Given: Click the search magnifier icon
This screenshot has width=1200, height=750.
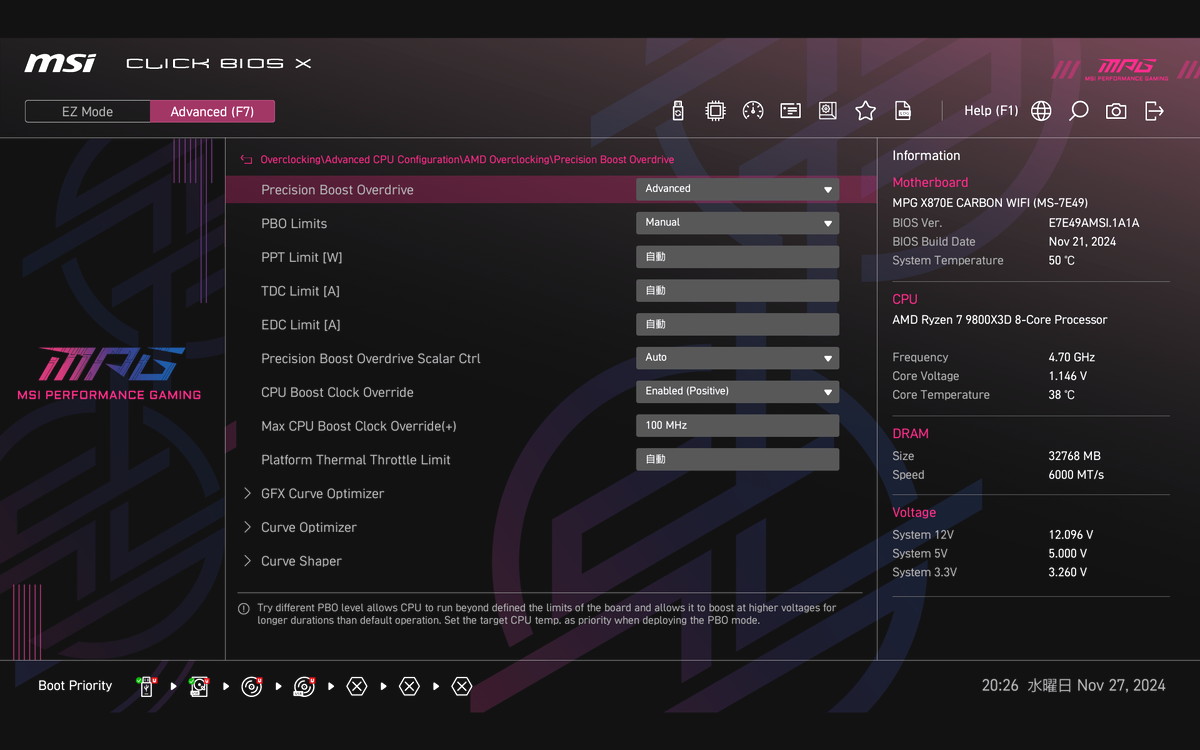Looking at the screenshot, I should (1078, 111).
